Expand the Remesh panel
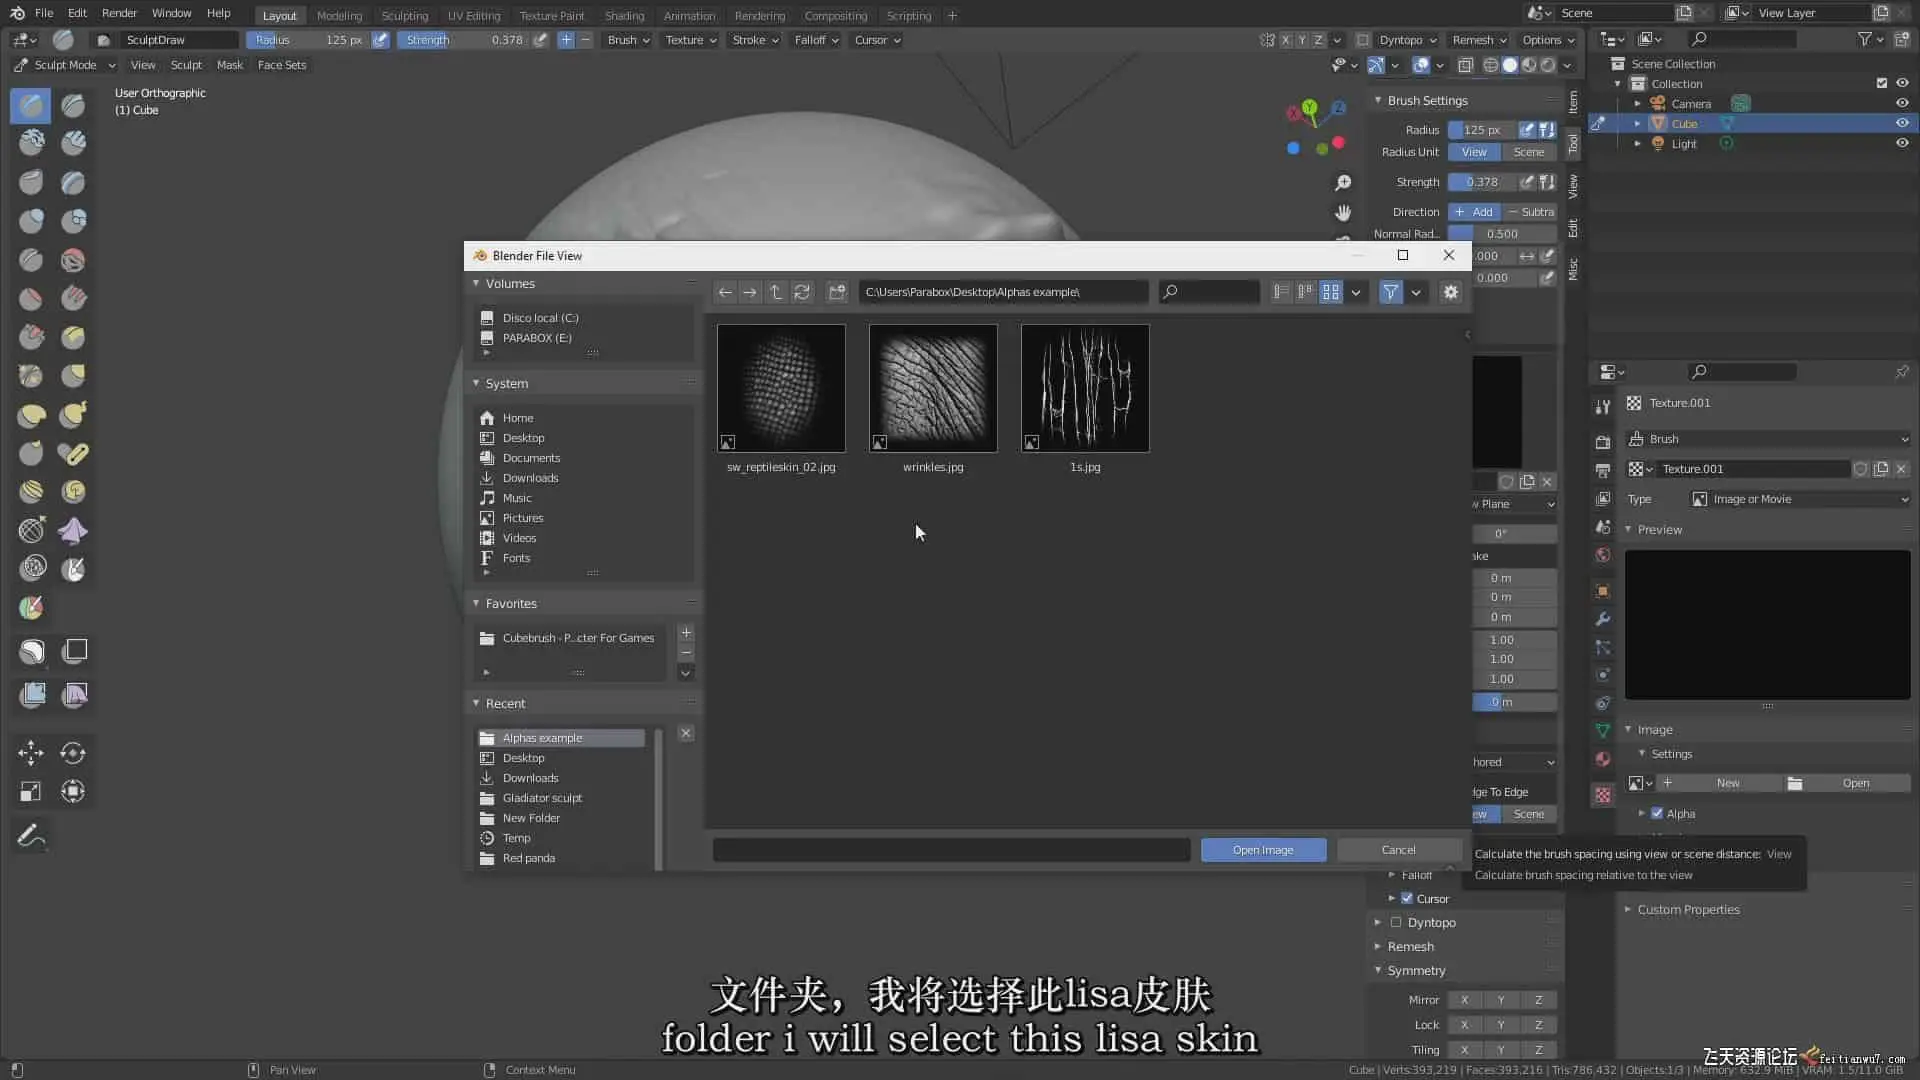 (x=1410, y=947)
